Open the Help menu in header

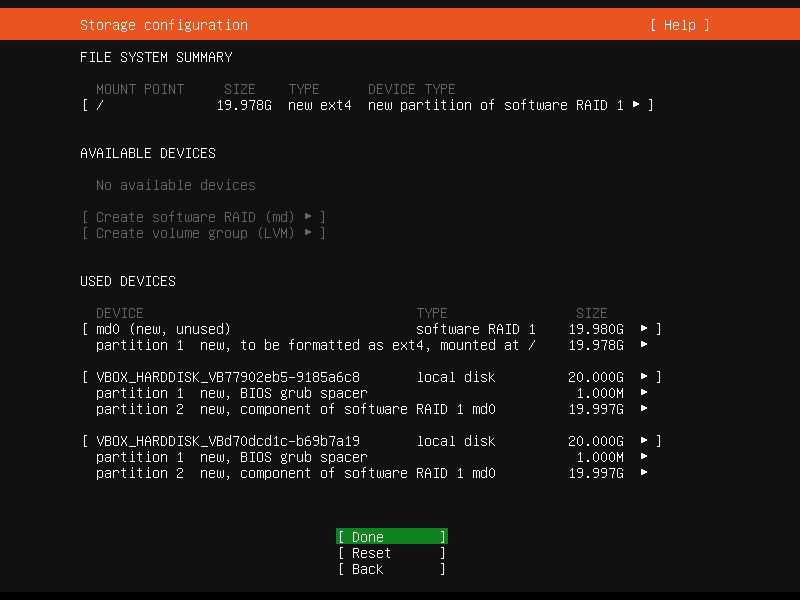679,25
